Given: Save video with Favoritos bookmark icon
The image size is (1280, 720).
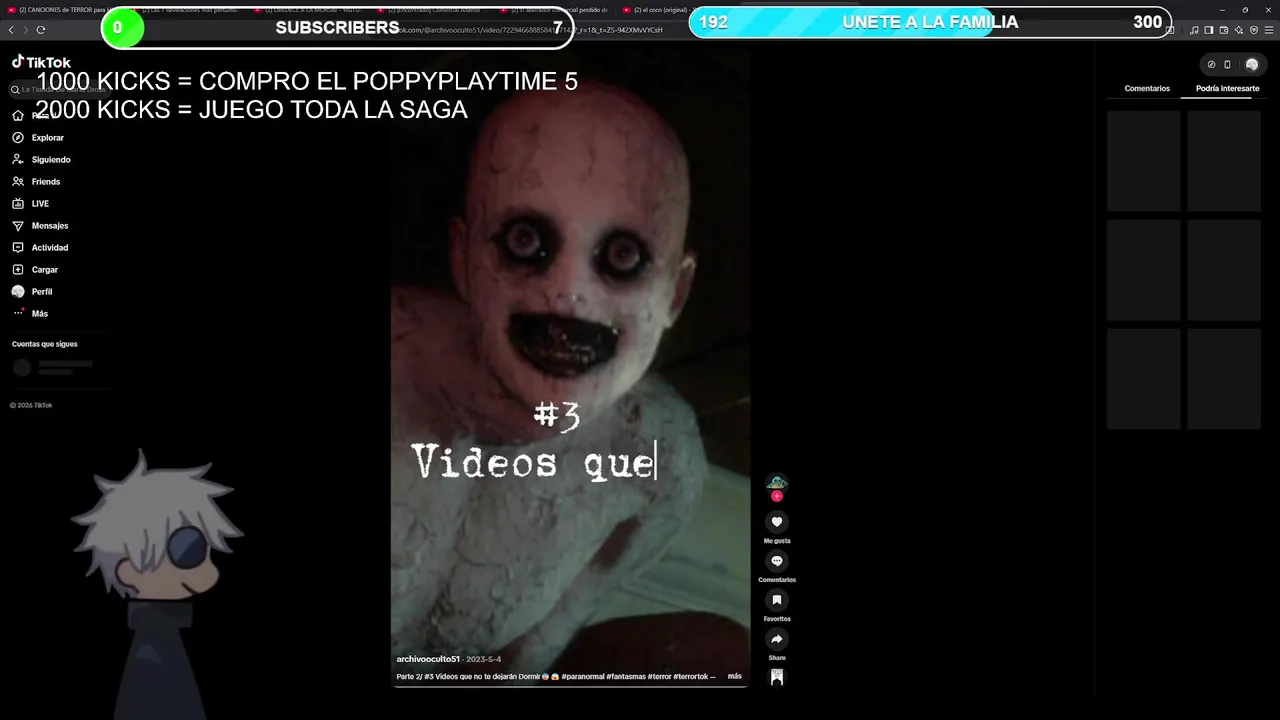Looking at the screenshot, I should point(777,600).
